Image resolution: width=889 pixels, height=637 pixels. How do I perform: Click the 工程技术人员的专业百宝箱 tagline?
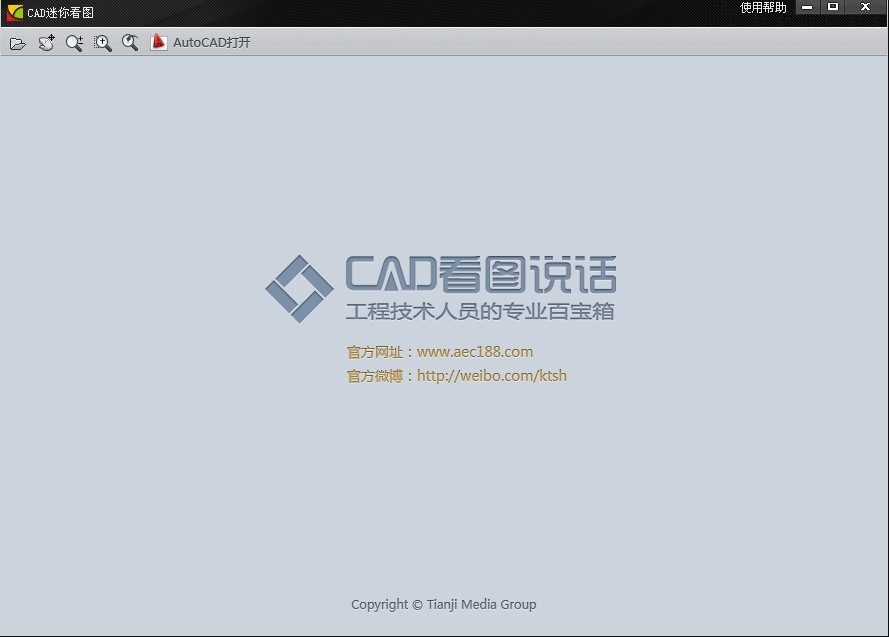(480, 311)
